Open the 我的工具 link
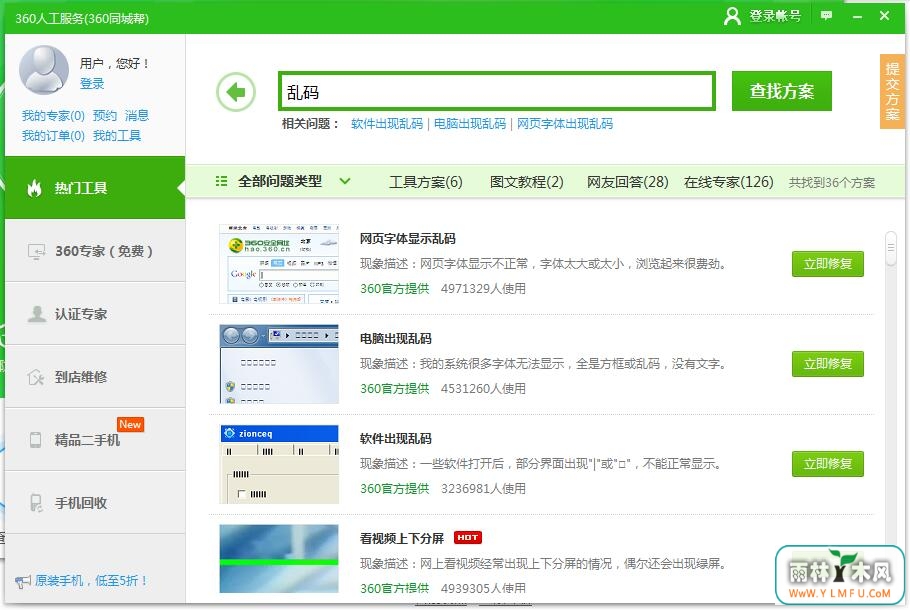Image resolution: width=910 pixels, height=610 pixels. coord(117,136)
